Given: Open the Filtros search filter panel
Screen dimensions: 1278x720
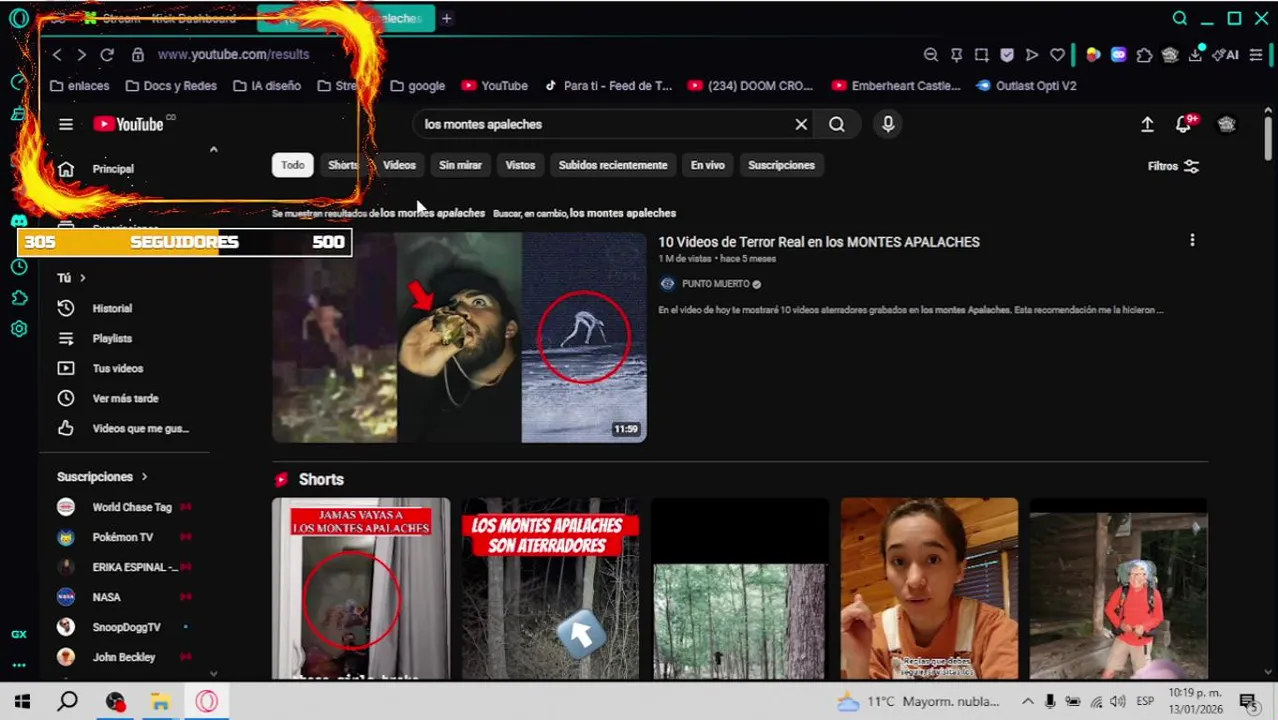Looking at the screenshot, I should coord(1173,166).
